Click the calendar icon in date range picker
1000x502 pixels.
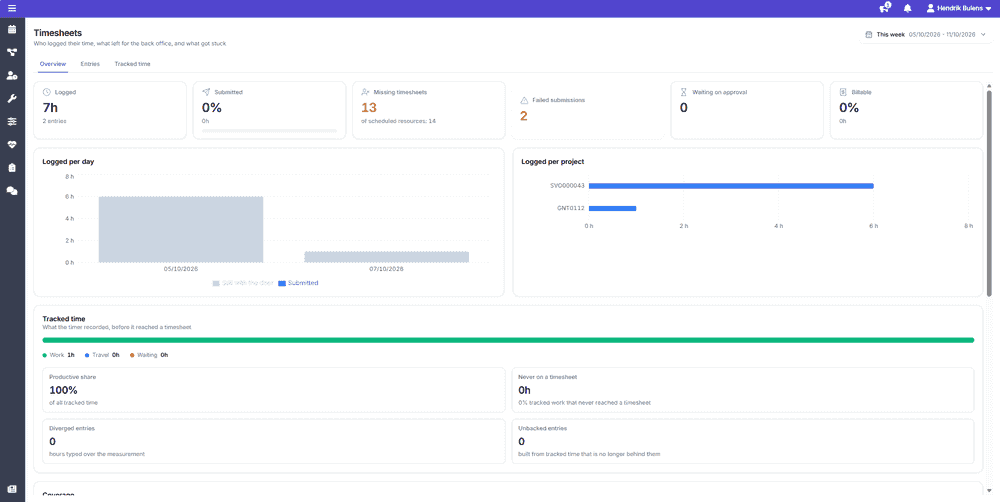point(869,34)
